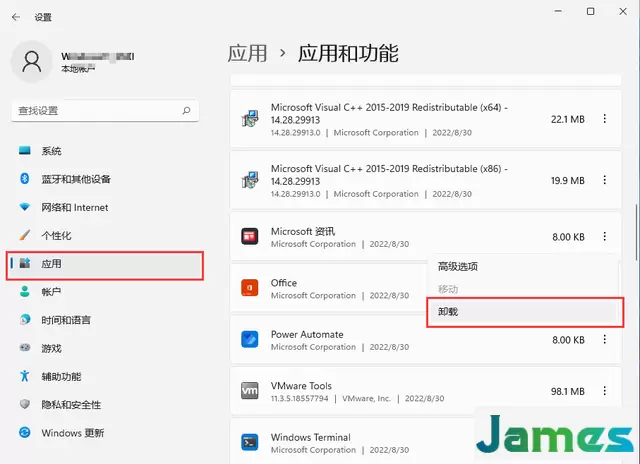Click the 22.1 MB size value
This screenshot has width=640, height=464.
pos(568,119)
